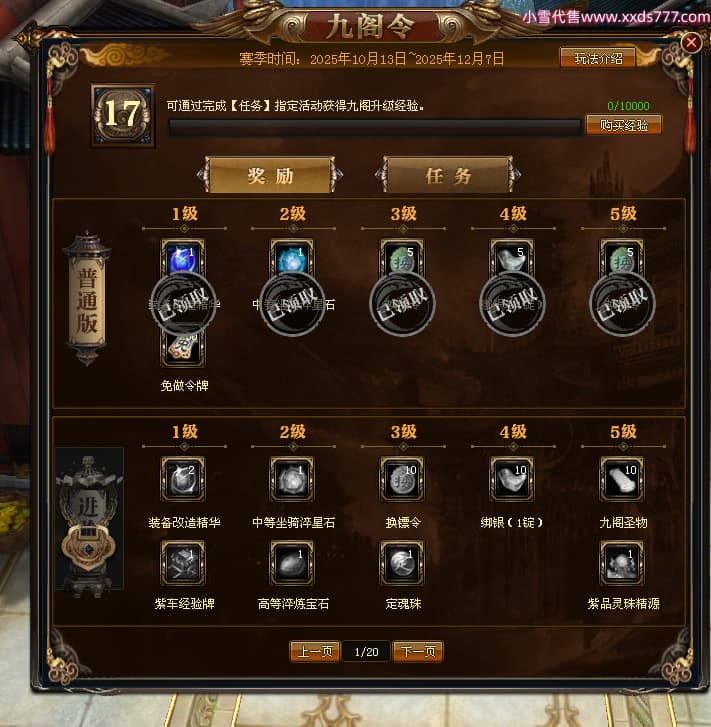The width and height of the screenshot is (711, 727).
Task: Click the level 17 badge
Action: (123, 115)
